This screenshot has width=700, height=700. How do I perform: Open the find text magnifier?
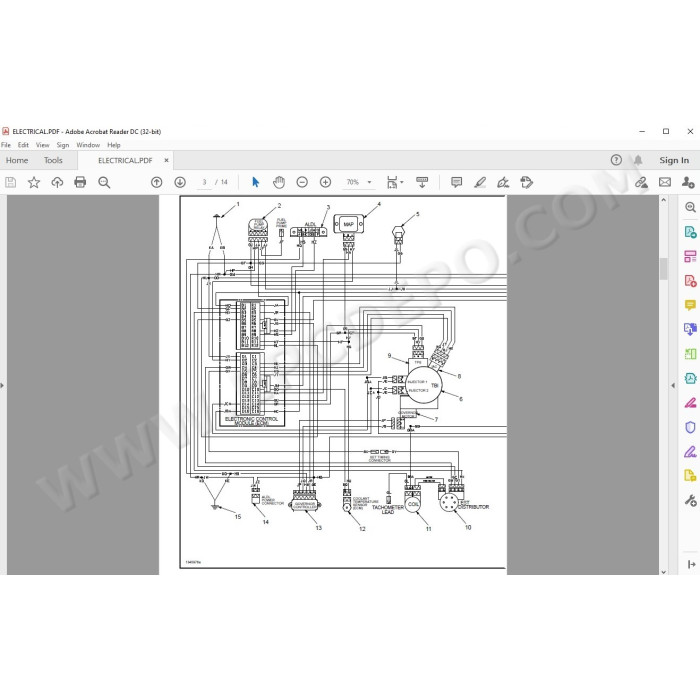[104, 182]
